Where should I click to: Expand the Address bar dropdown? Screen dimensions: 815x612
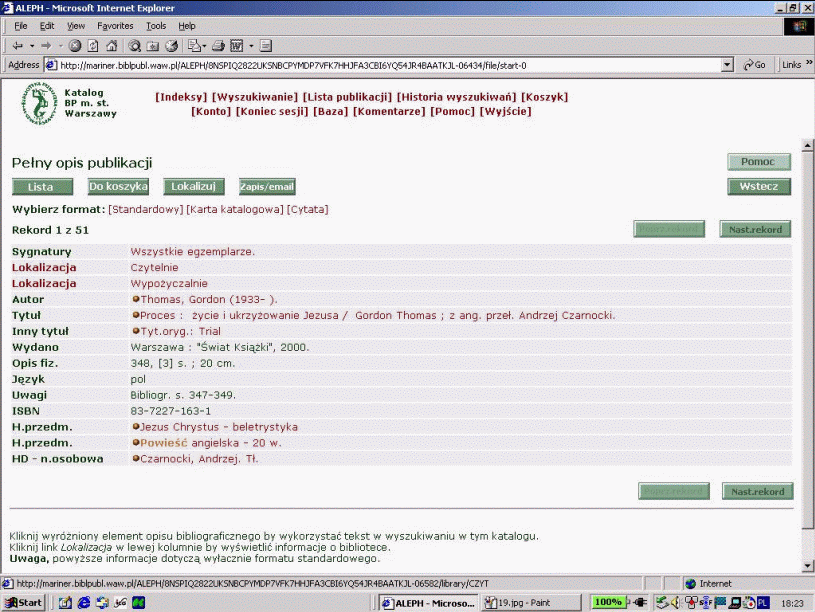click(727, 65)
